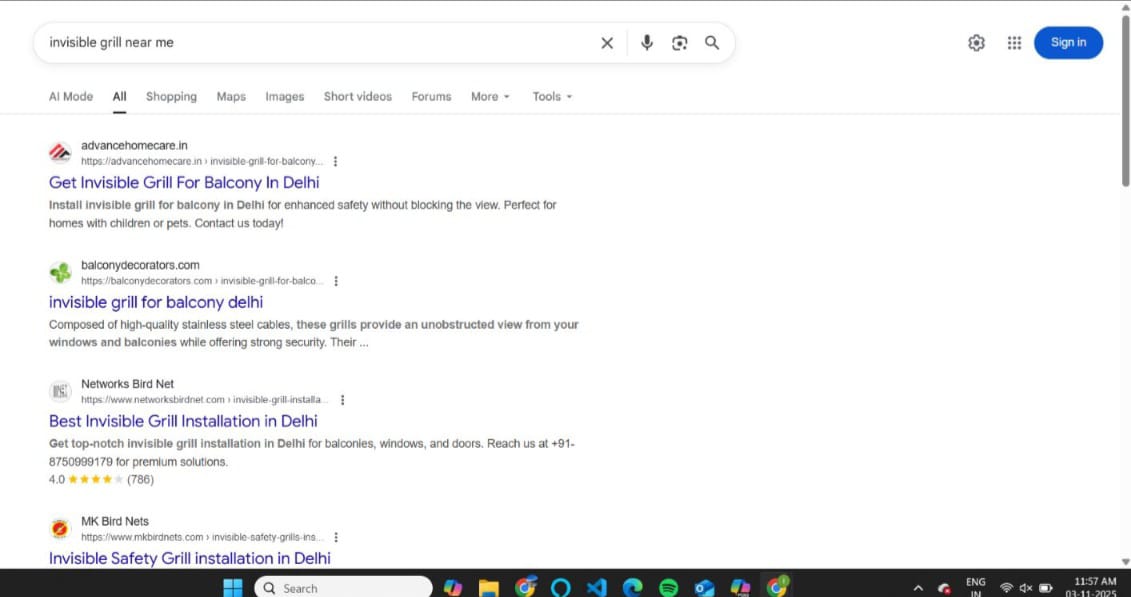Open 'Get Invisible Grill For Balcony In Delhi' link
This screenshot has height=597, width=1131.
point(184,183)
